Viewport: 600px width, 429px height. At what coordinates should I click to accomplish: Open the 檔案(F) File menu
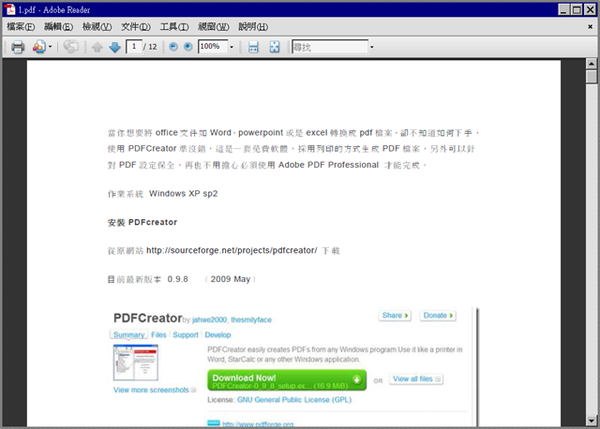(21, 27)
